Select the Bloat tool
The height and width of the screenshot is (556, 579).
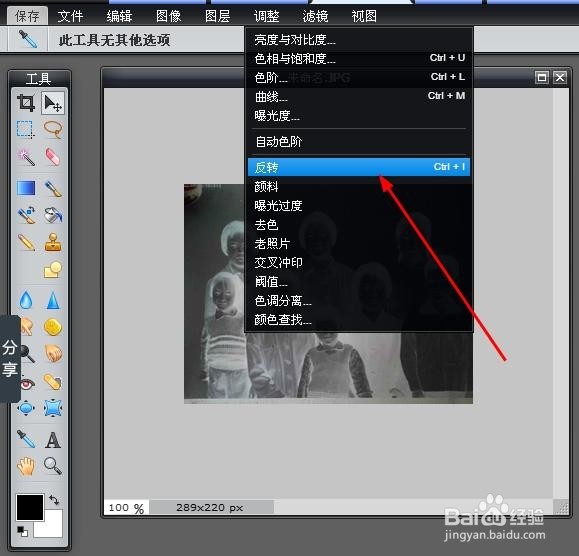pyautogui.click(x=26, y=408)
